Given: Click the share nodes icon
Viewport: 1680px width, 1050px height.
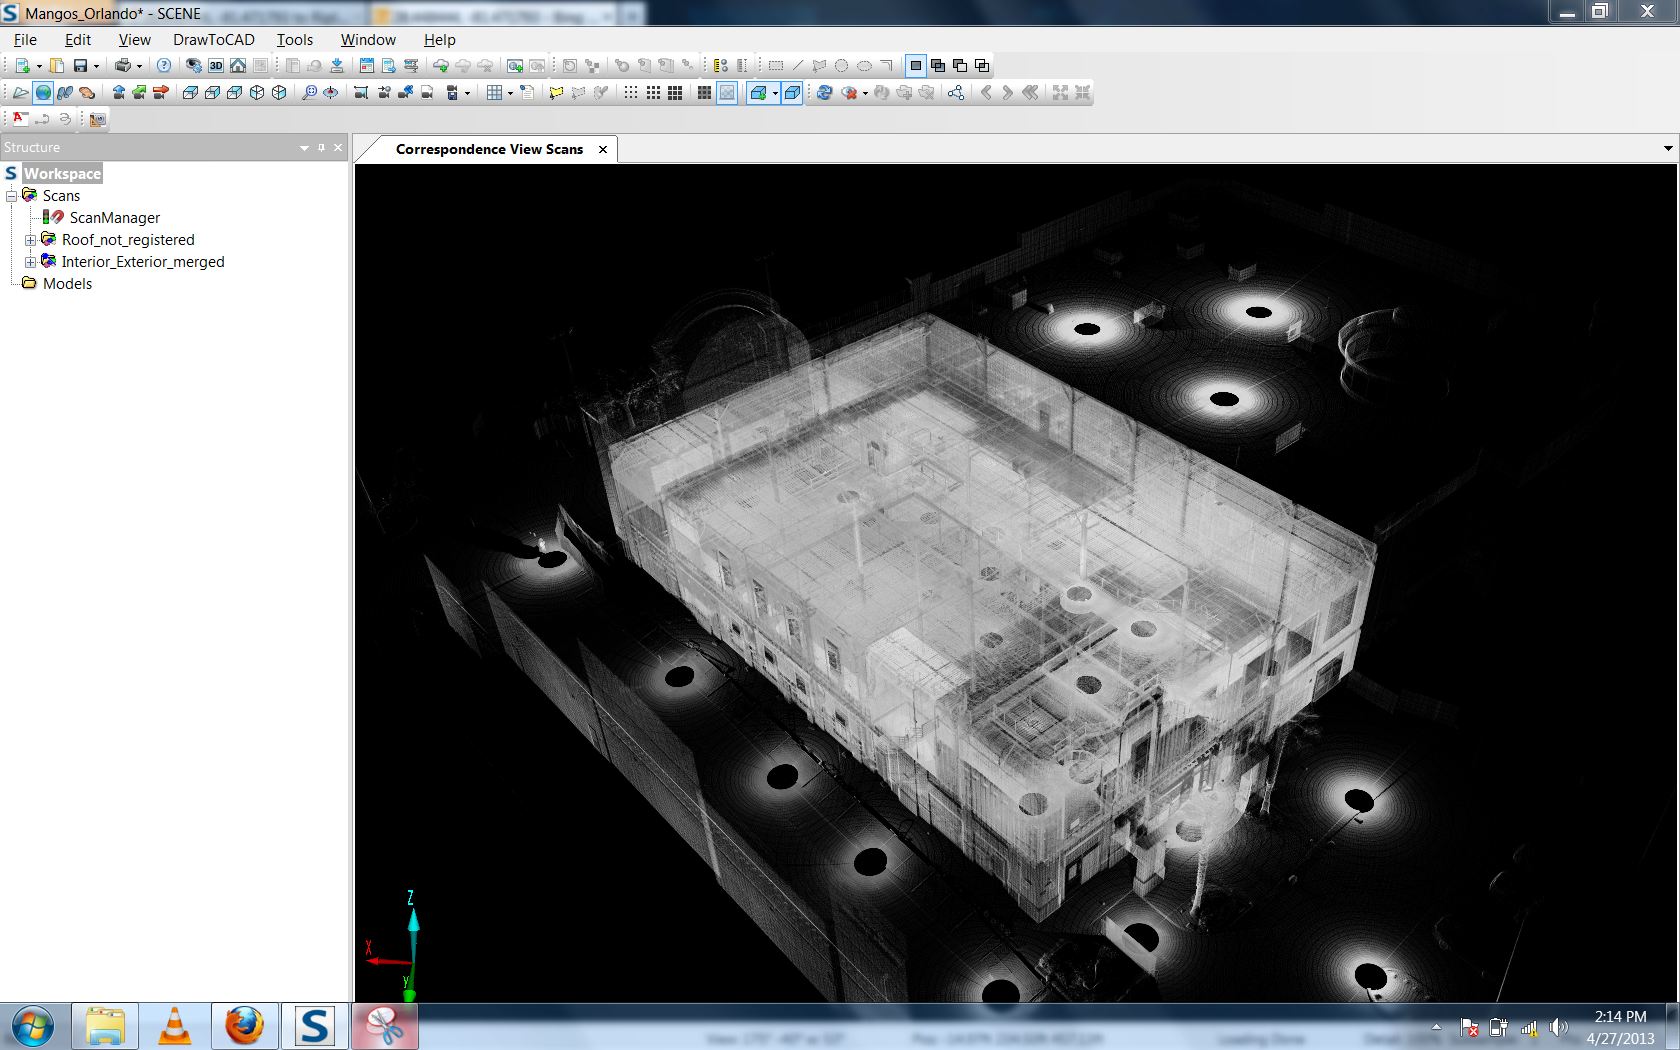Looking at the screenshot, I should 956,92.
